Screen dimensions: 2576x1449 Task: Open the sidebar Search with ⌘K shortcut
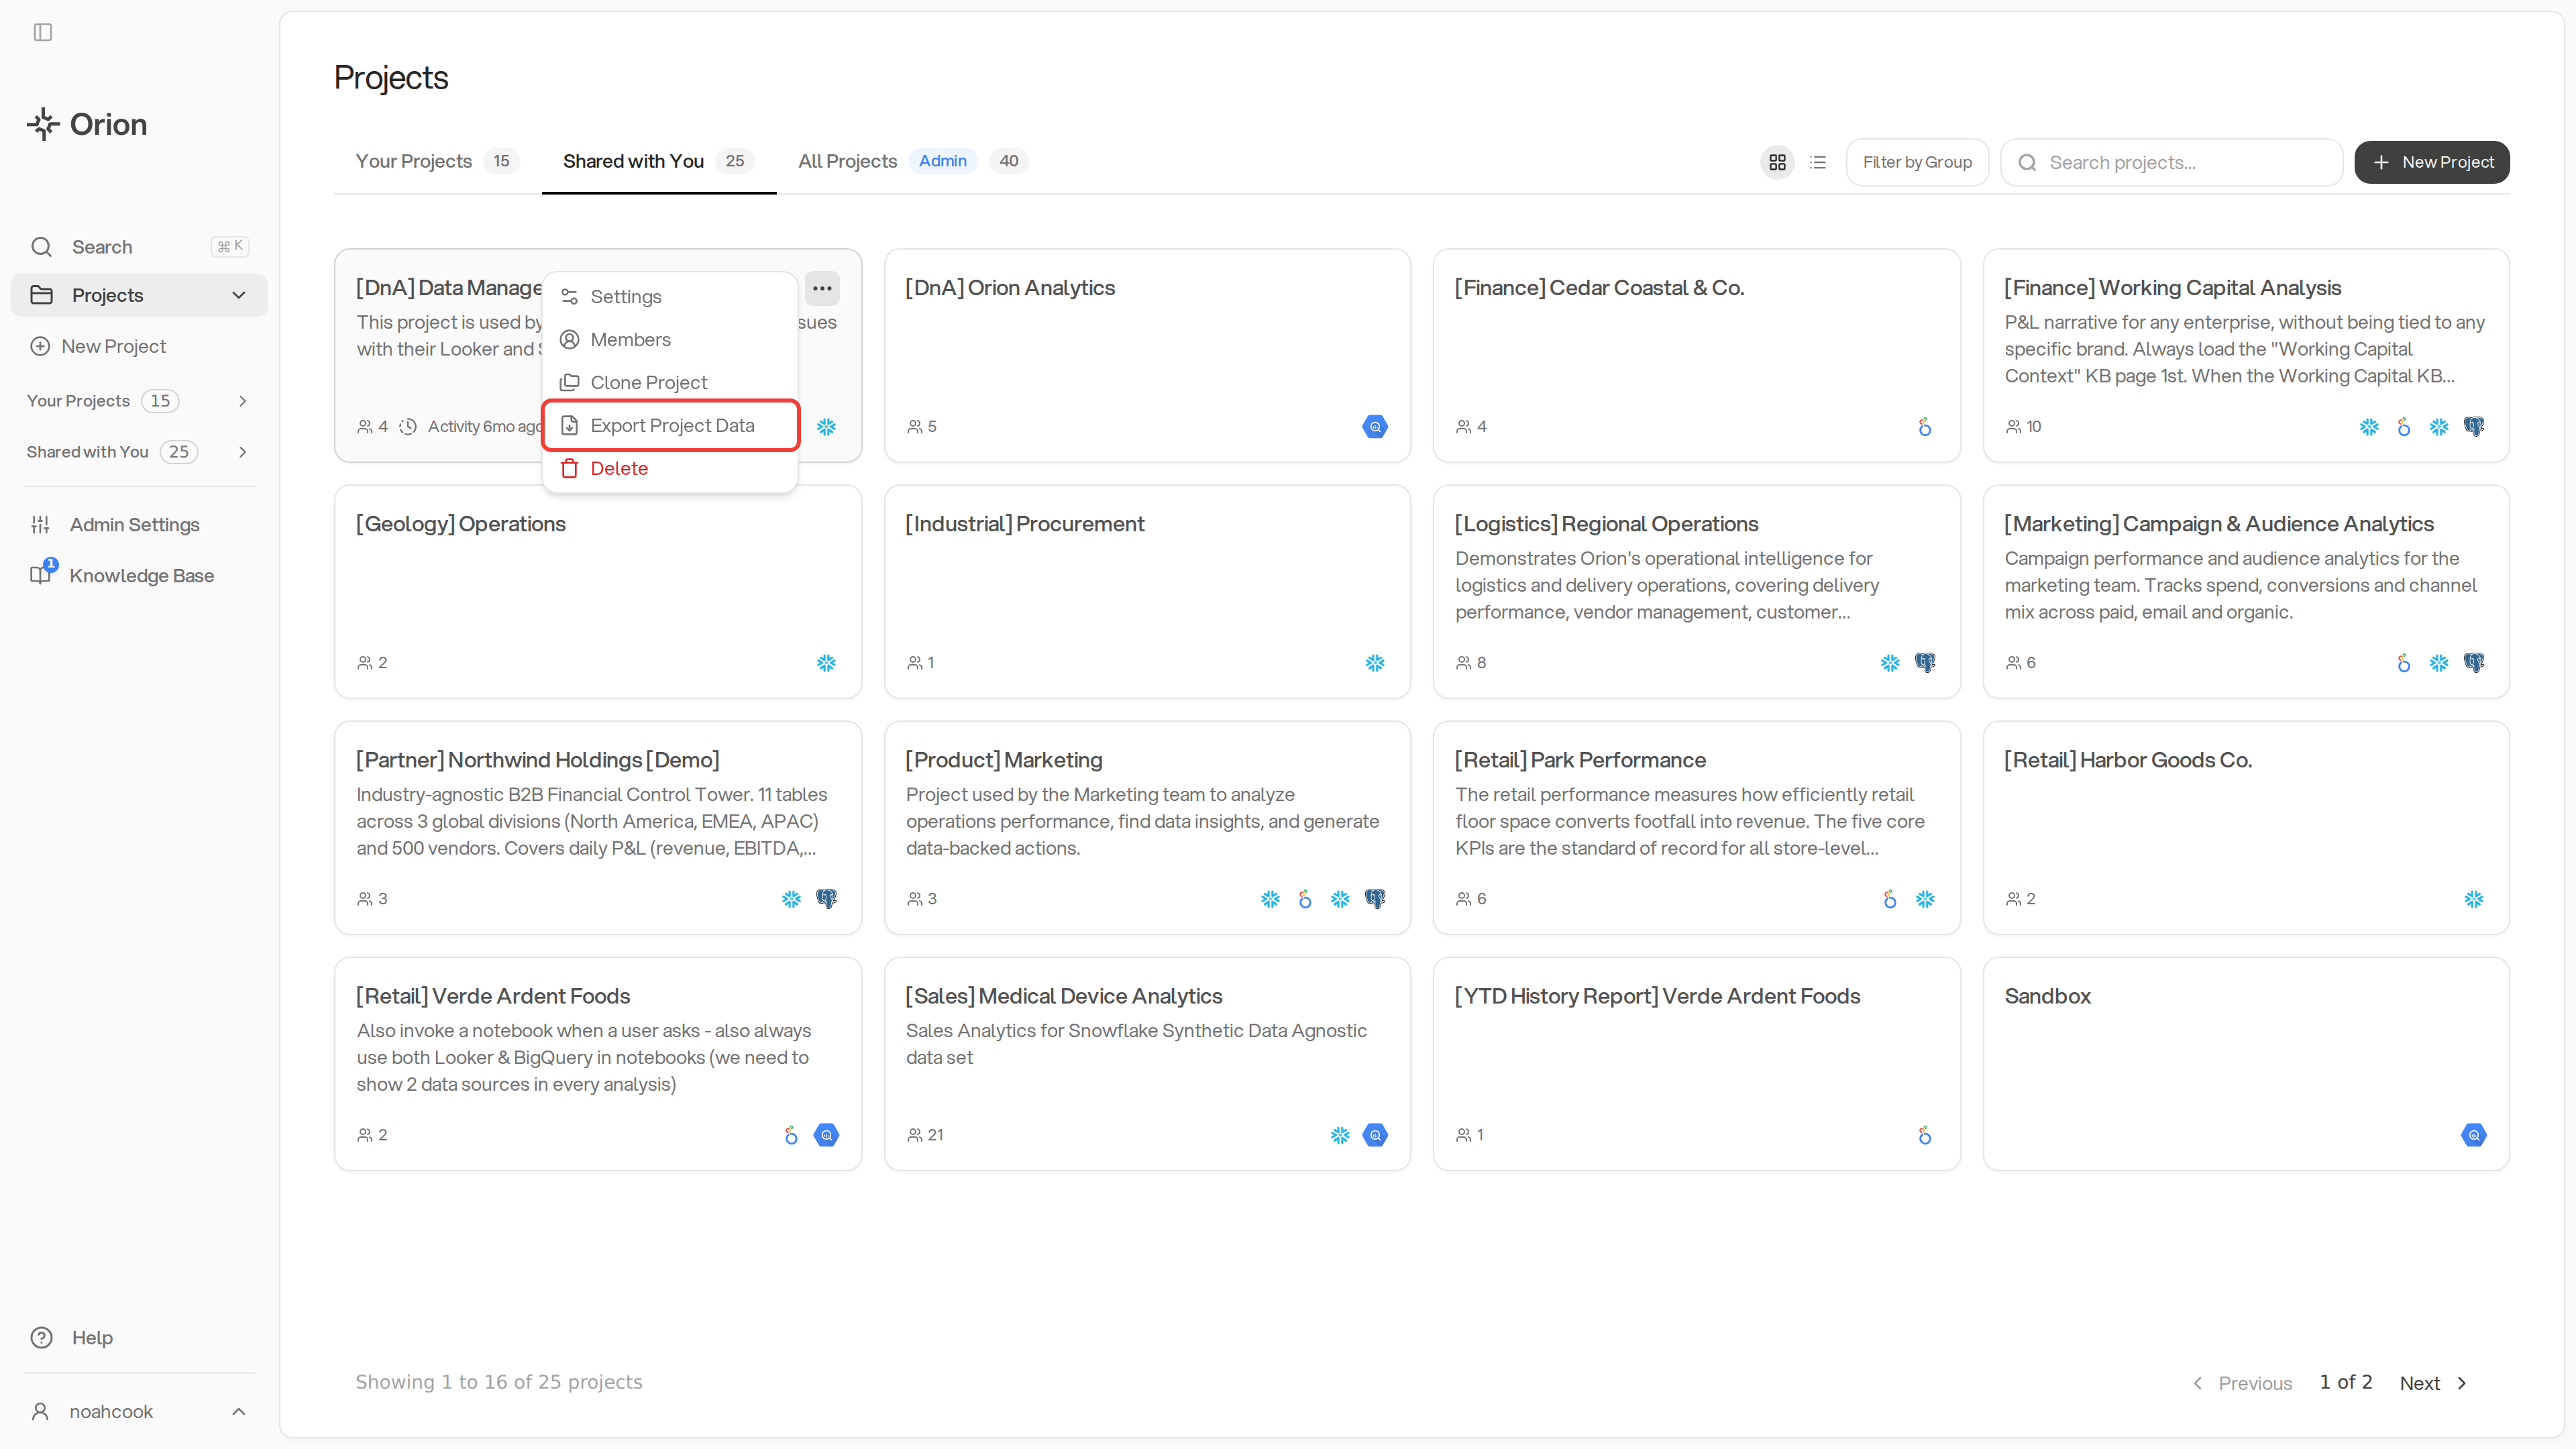point(139,247)
